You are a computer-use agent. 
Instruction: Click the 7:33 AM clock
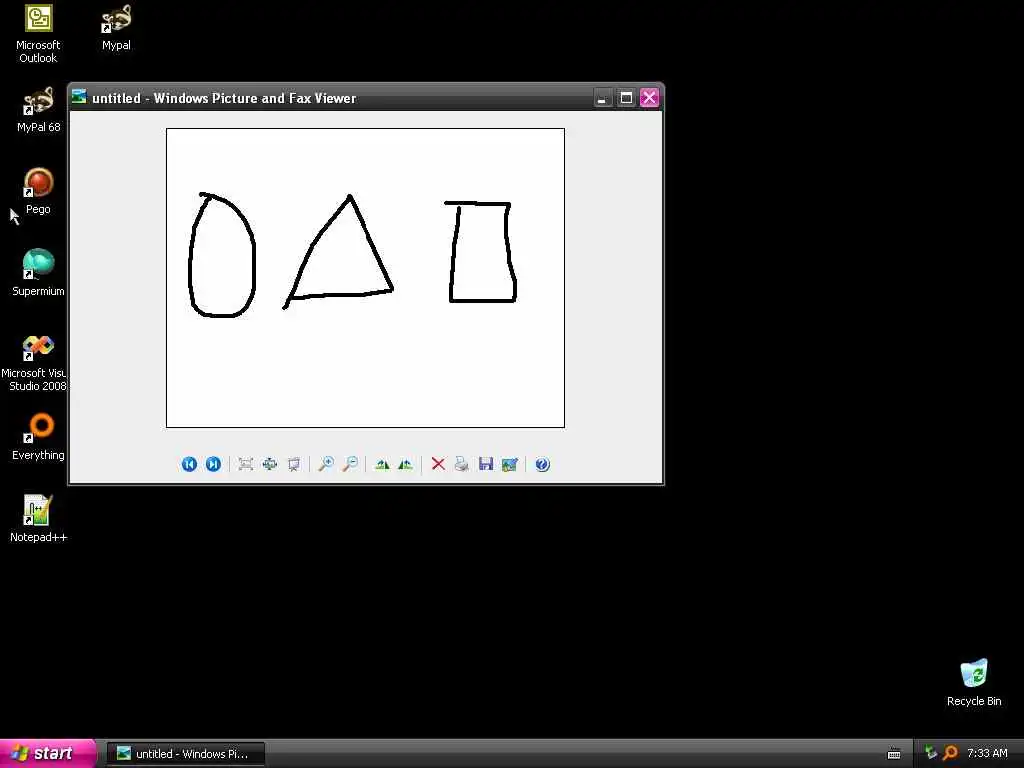coord(987,754)
